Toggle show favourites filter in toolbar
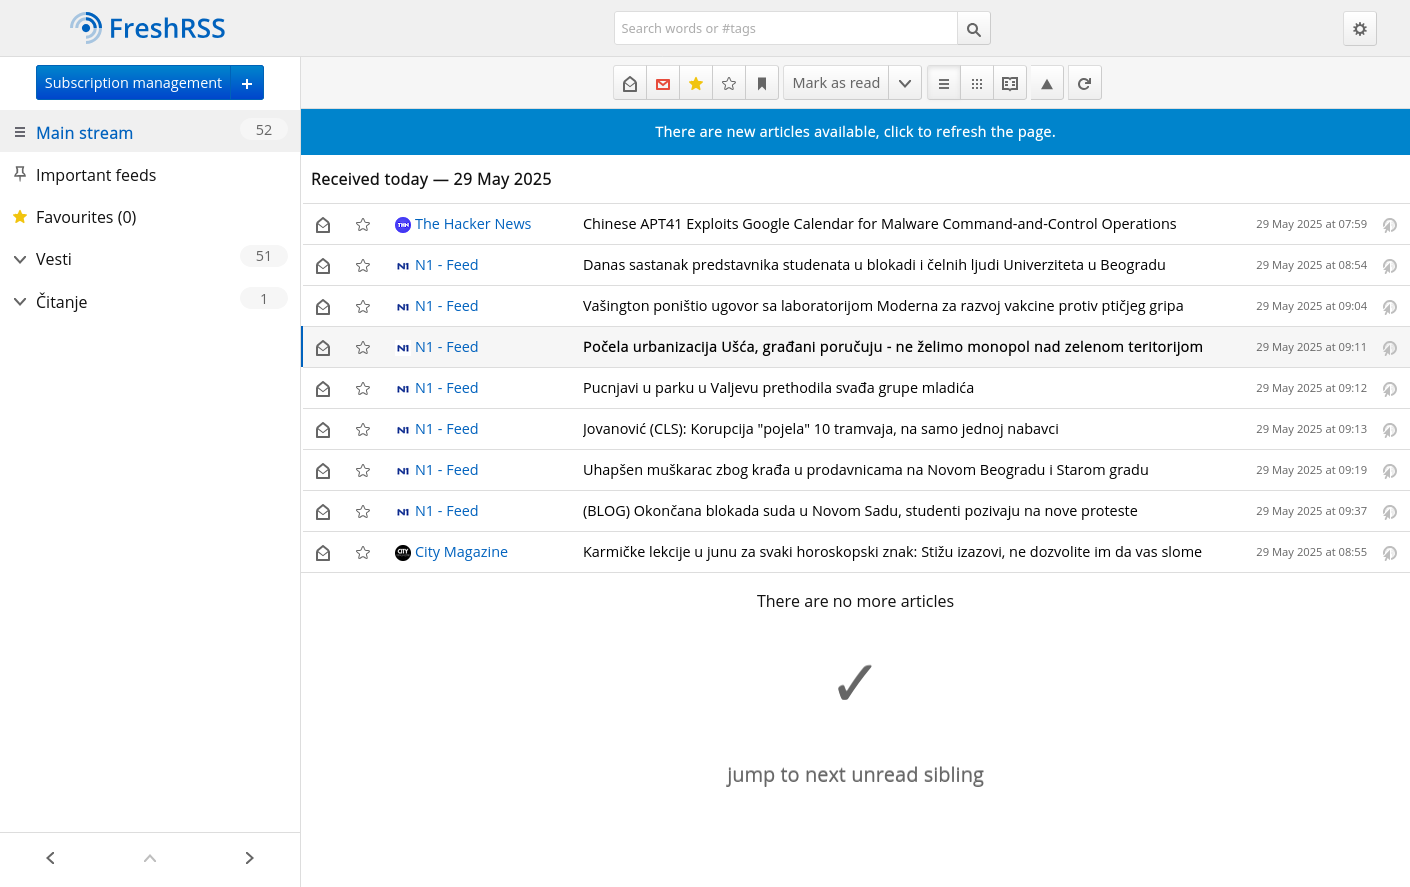This screenshot has height=887, width=1410. pyautogui.click(x=696, y=83)
